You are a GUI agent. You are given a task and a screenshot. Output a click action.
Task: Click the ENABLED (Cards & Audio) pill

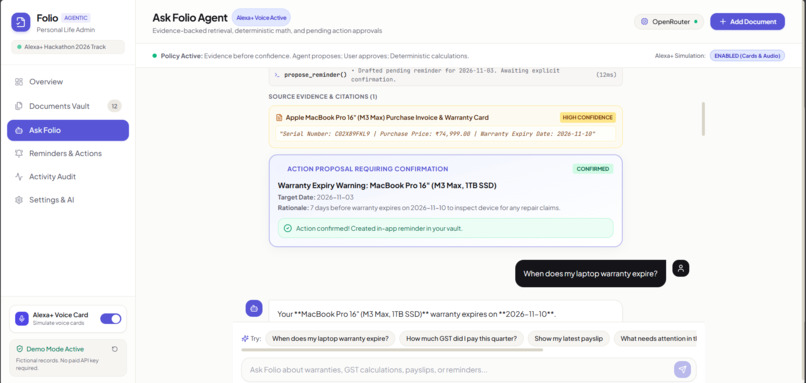(x=747, y=56)
